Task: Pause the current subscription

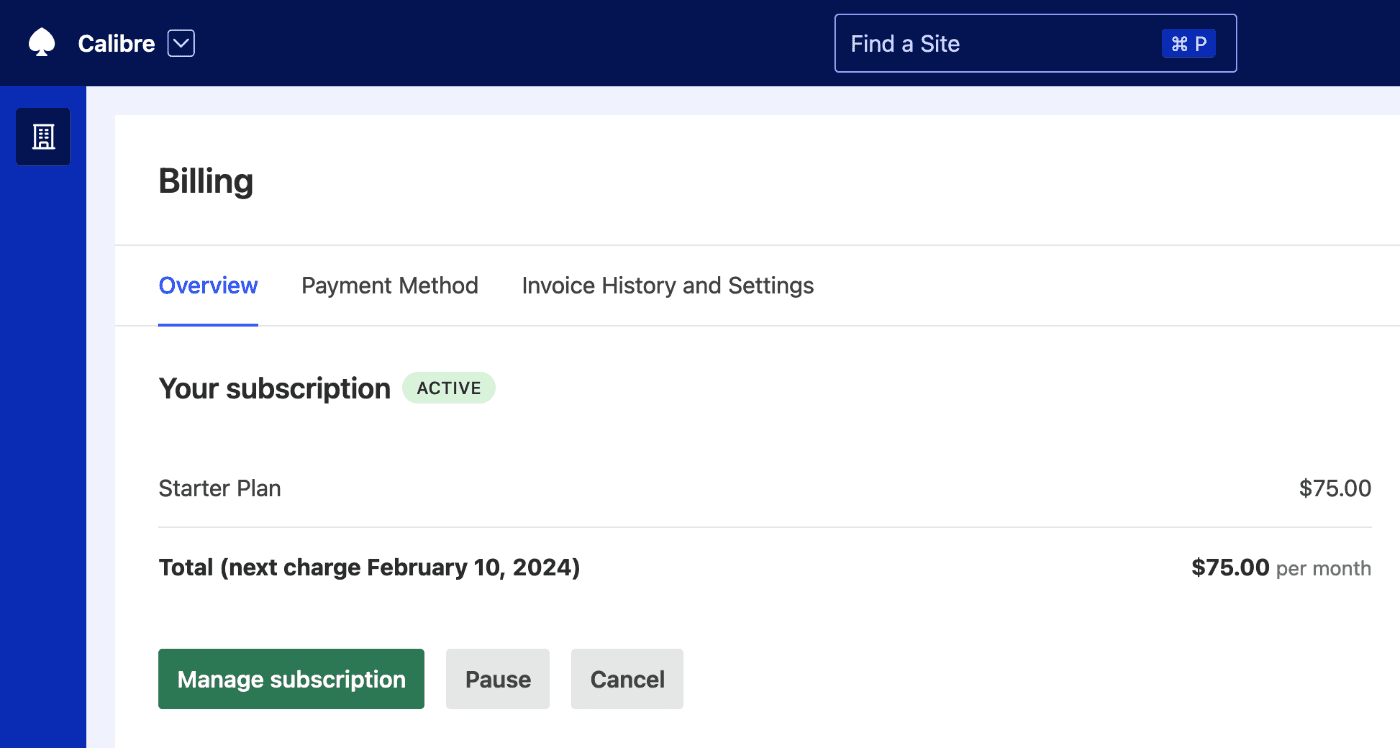Action: coord(497,679)
